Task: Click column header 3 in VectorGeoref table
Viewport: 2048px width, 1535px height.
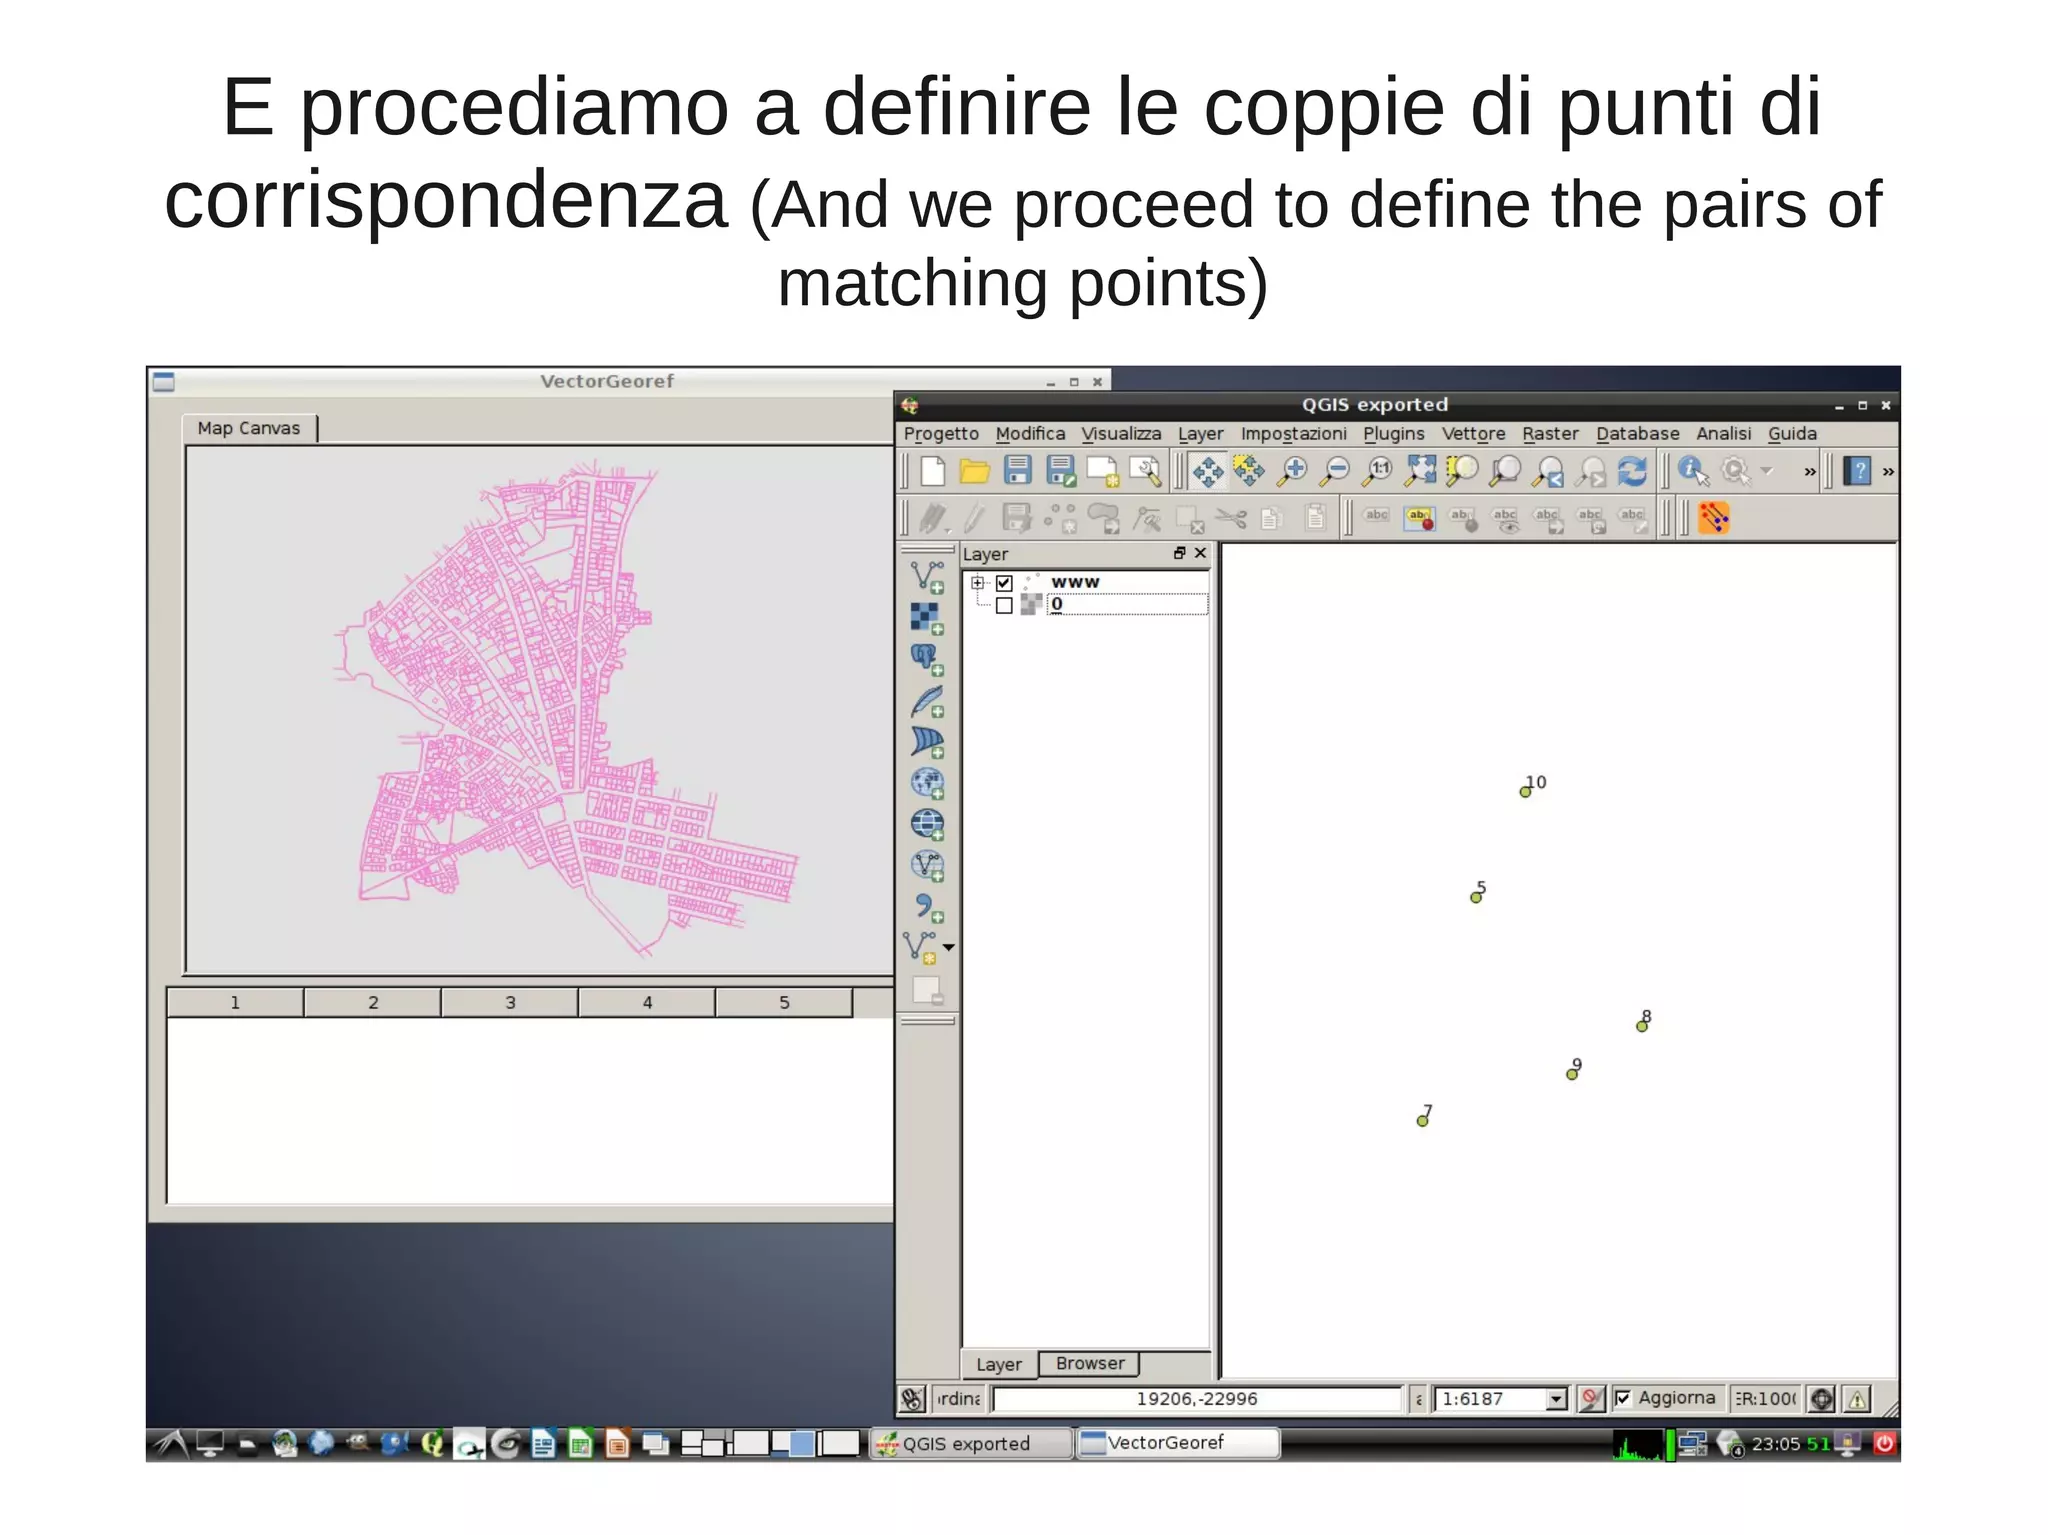Action: click(510, 1002)
